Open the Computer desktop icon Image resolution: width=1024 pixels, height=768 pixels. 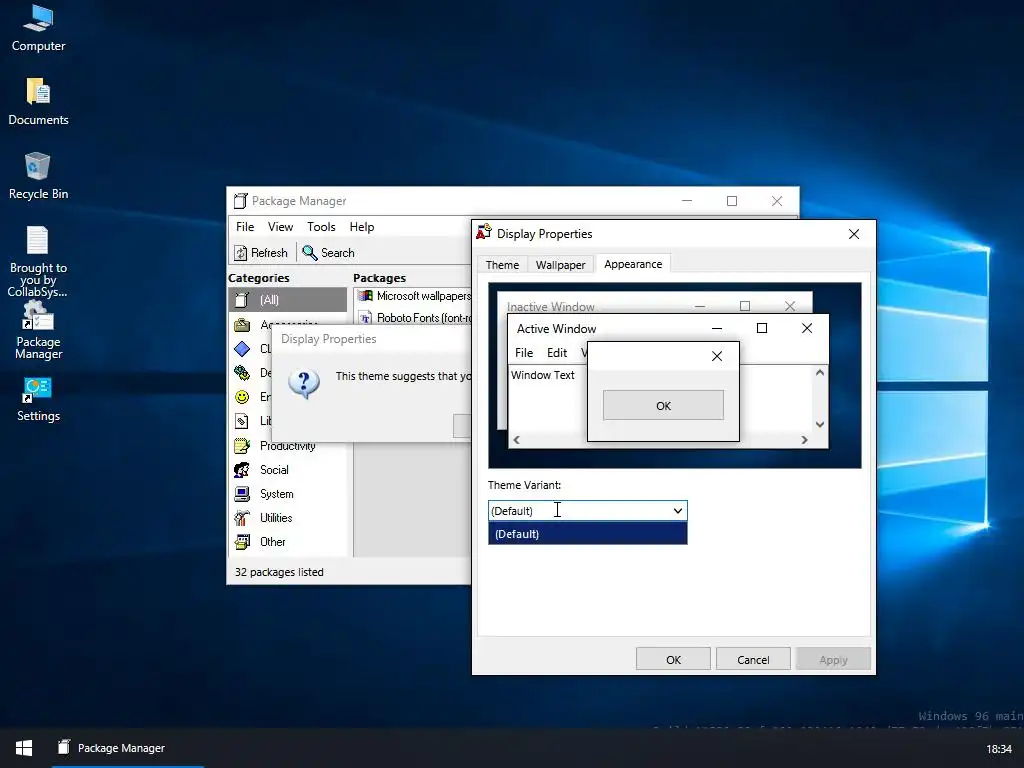coord(38,27)
